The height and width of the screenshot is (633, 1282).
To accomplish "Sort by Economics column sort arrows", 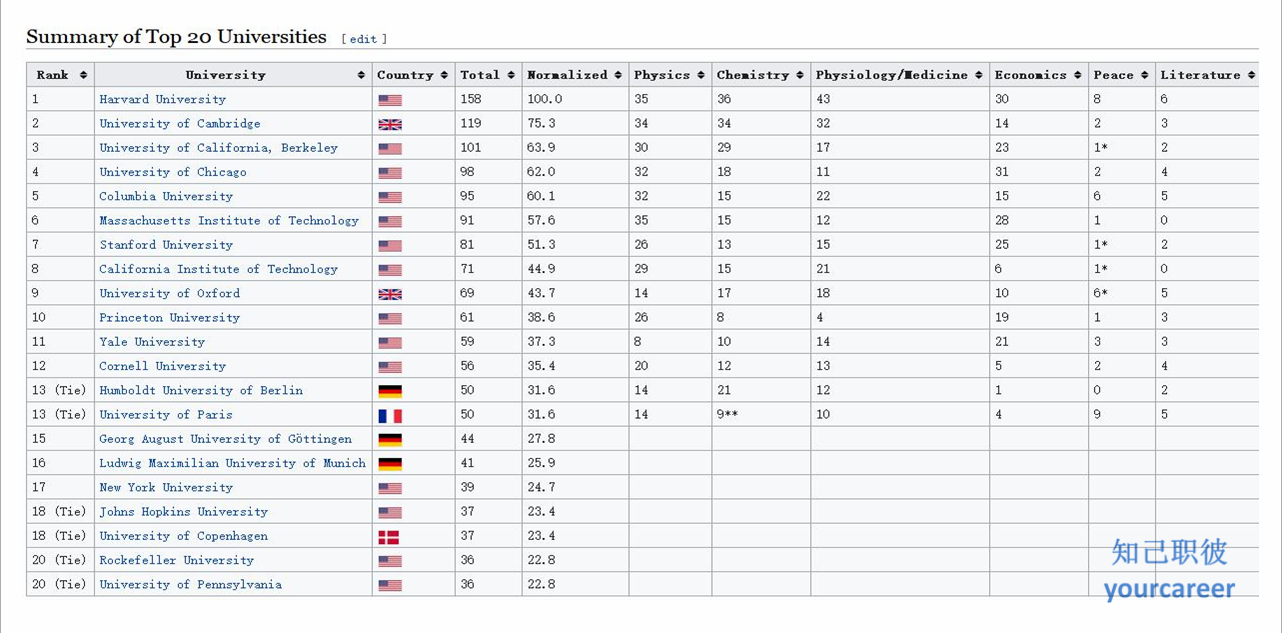I will [x=1078, y=75].
